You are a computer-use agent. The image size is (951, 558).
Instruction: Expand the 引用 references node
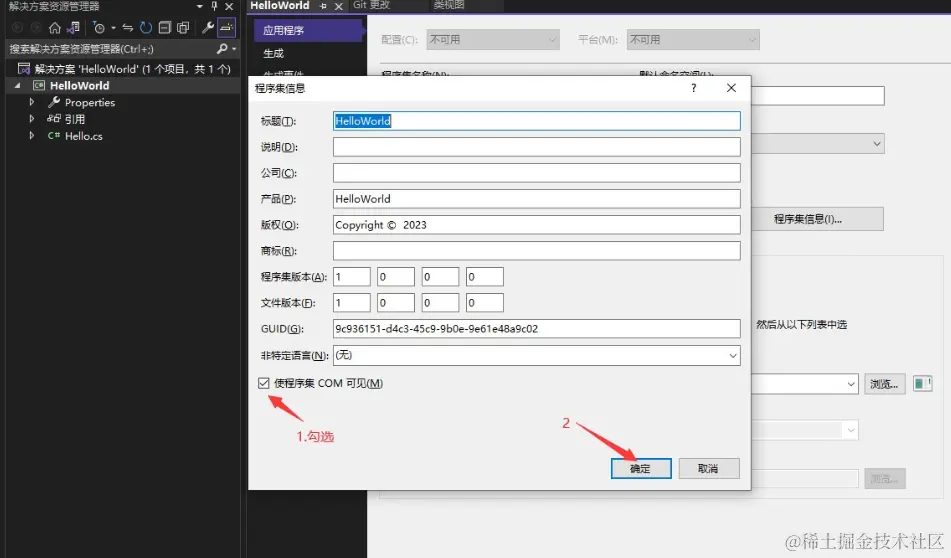point(32,119)
